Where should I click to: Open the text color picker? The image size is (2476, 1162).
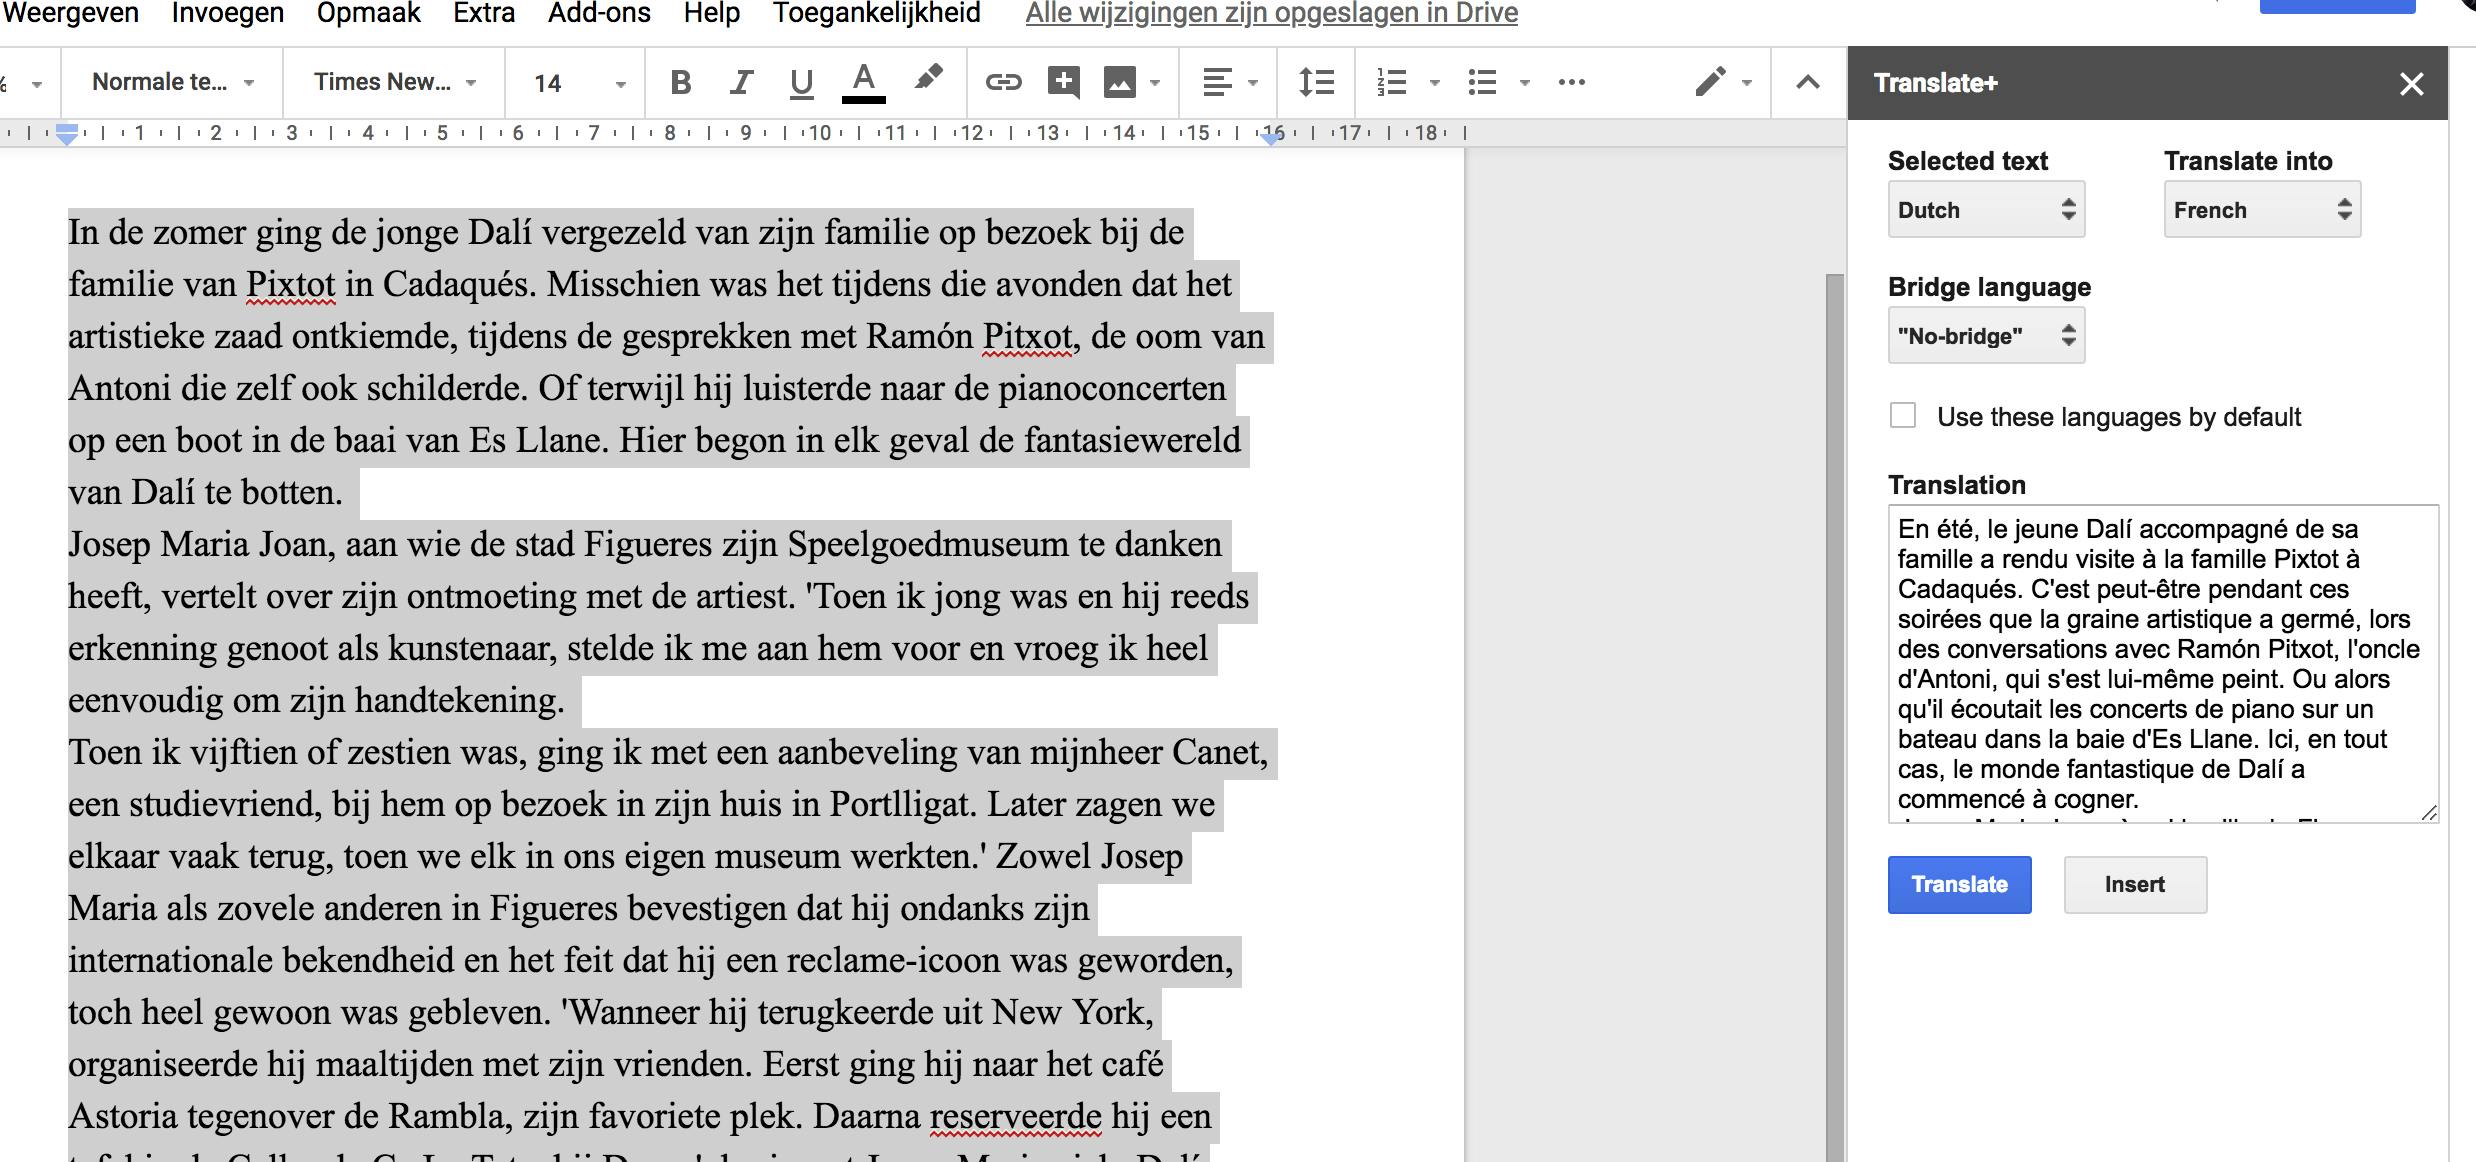[864, 83]
